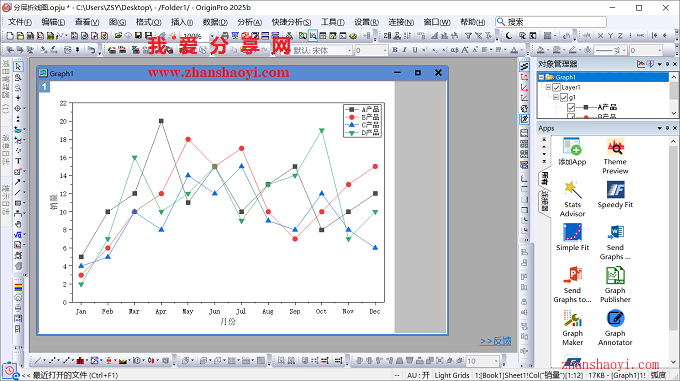The width and height of the screenshot is (680, 381).
Task: Open the 帮助 menu
Action: coord(472,22)
